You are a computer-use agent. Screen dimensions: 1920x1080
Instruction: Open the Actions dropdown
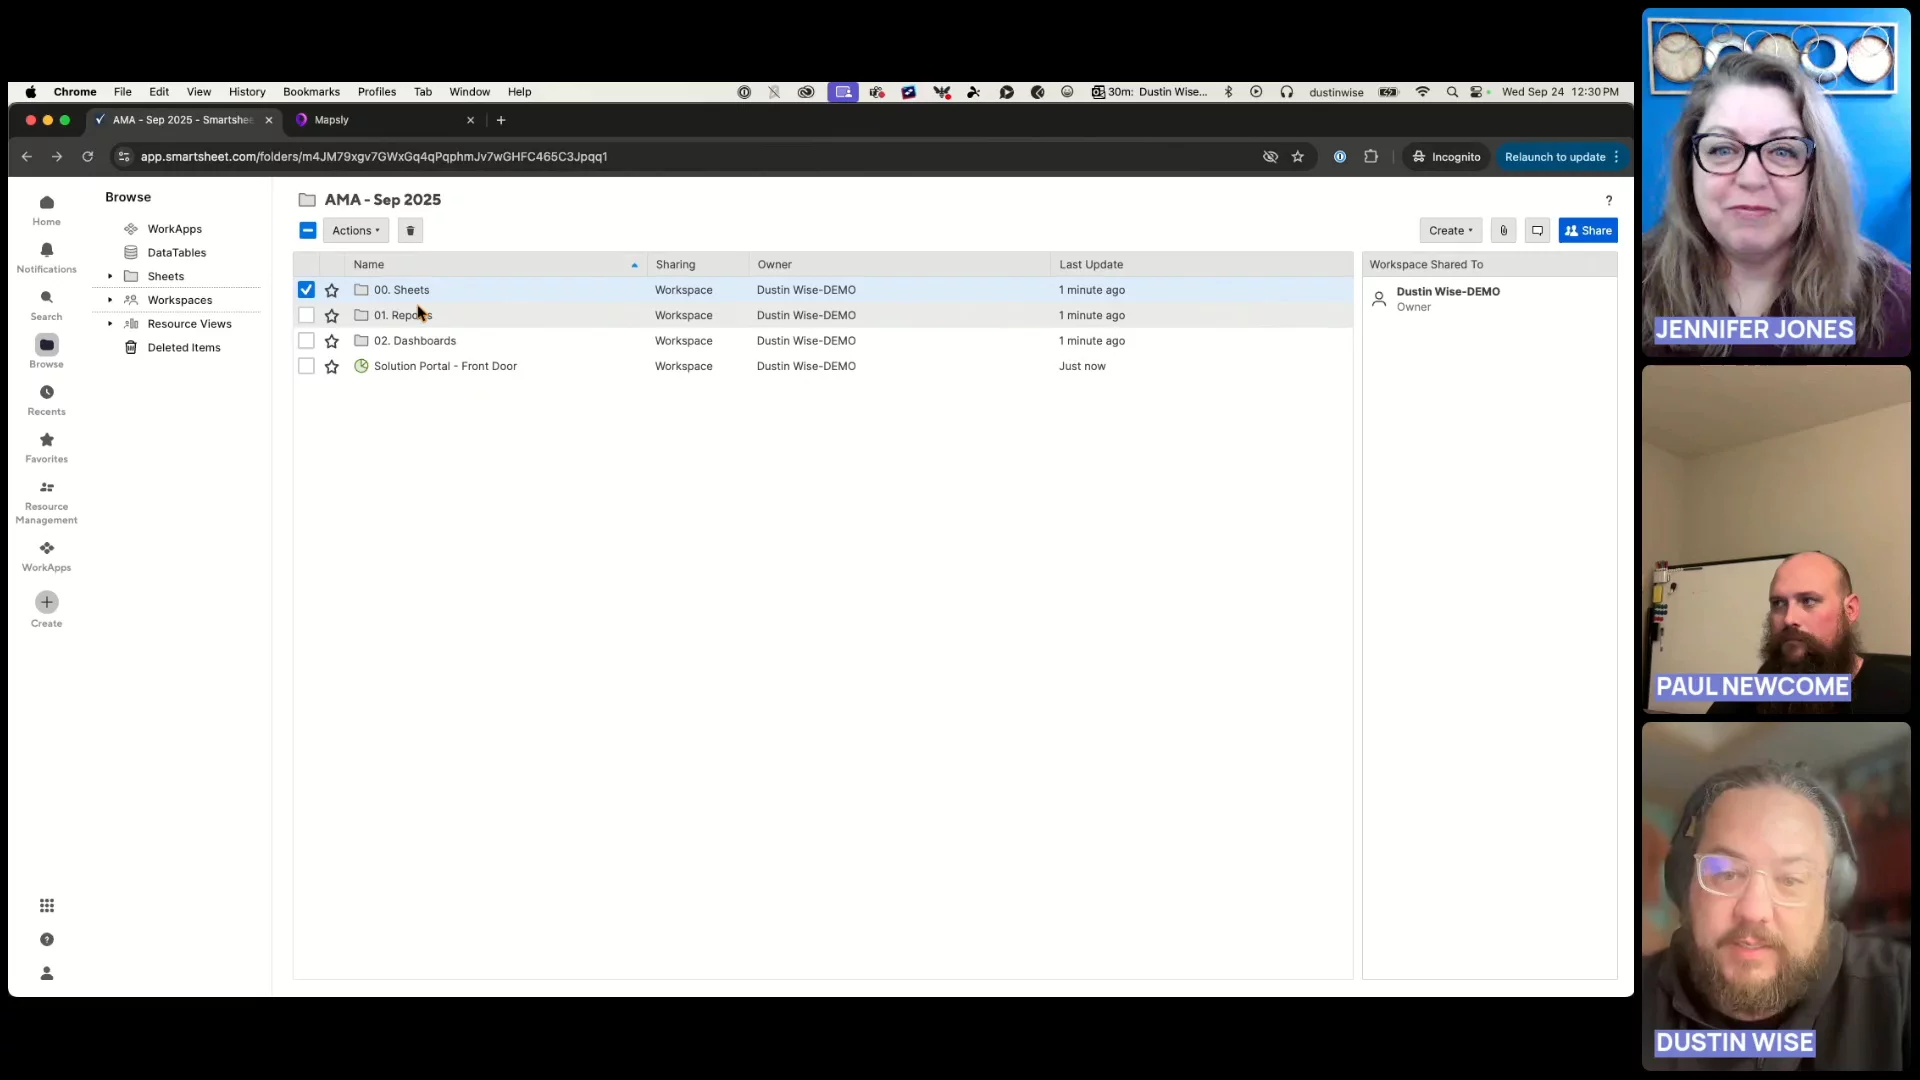point(355,231)
